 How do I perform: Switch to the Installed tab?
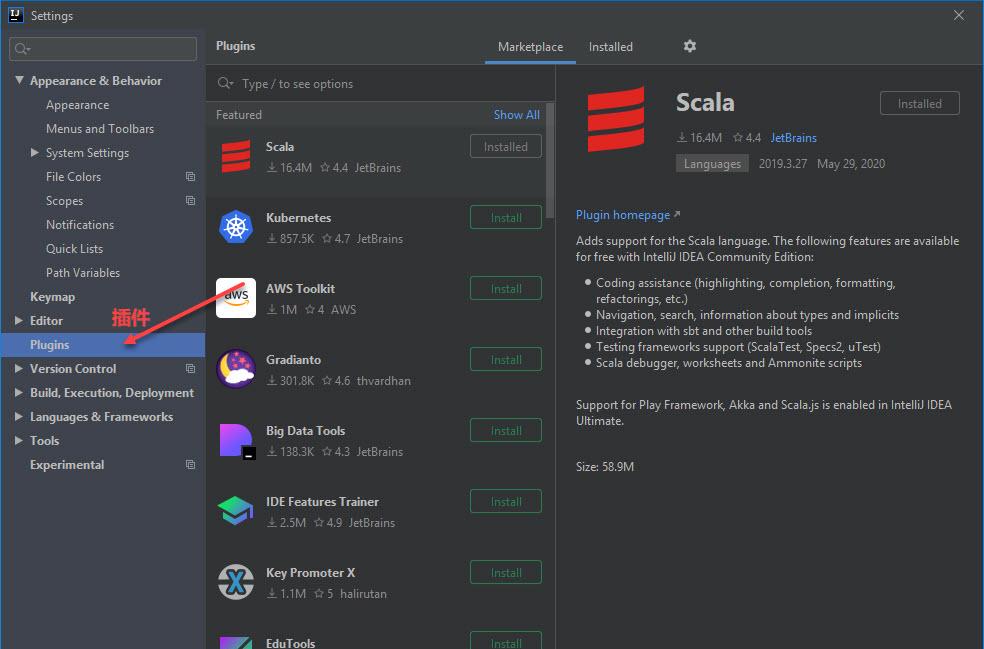[611, 47]
